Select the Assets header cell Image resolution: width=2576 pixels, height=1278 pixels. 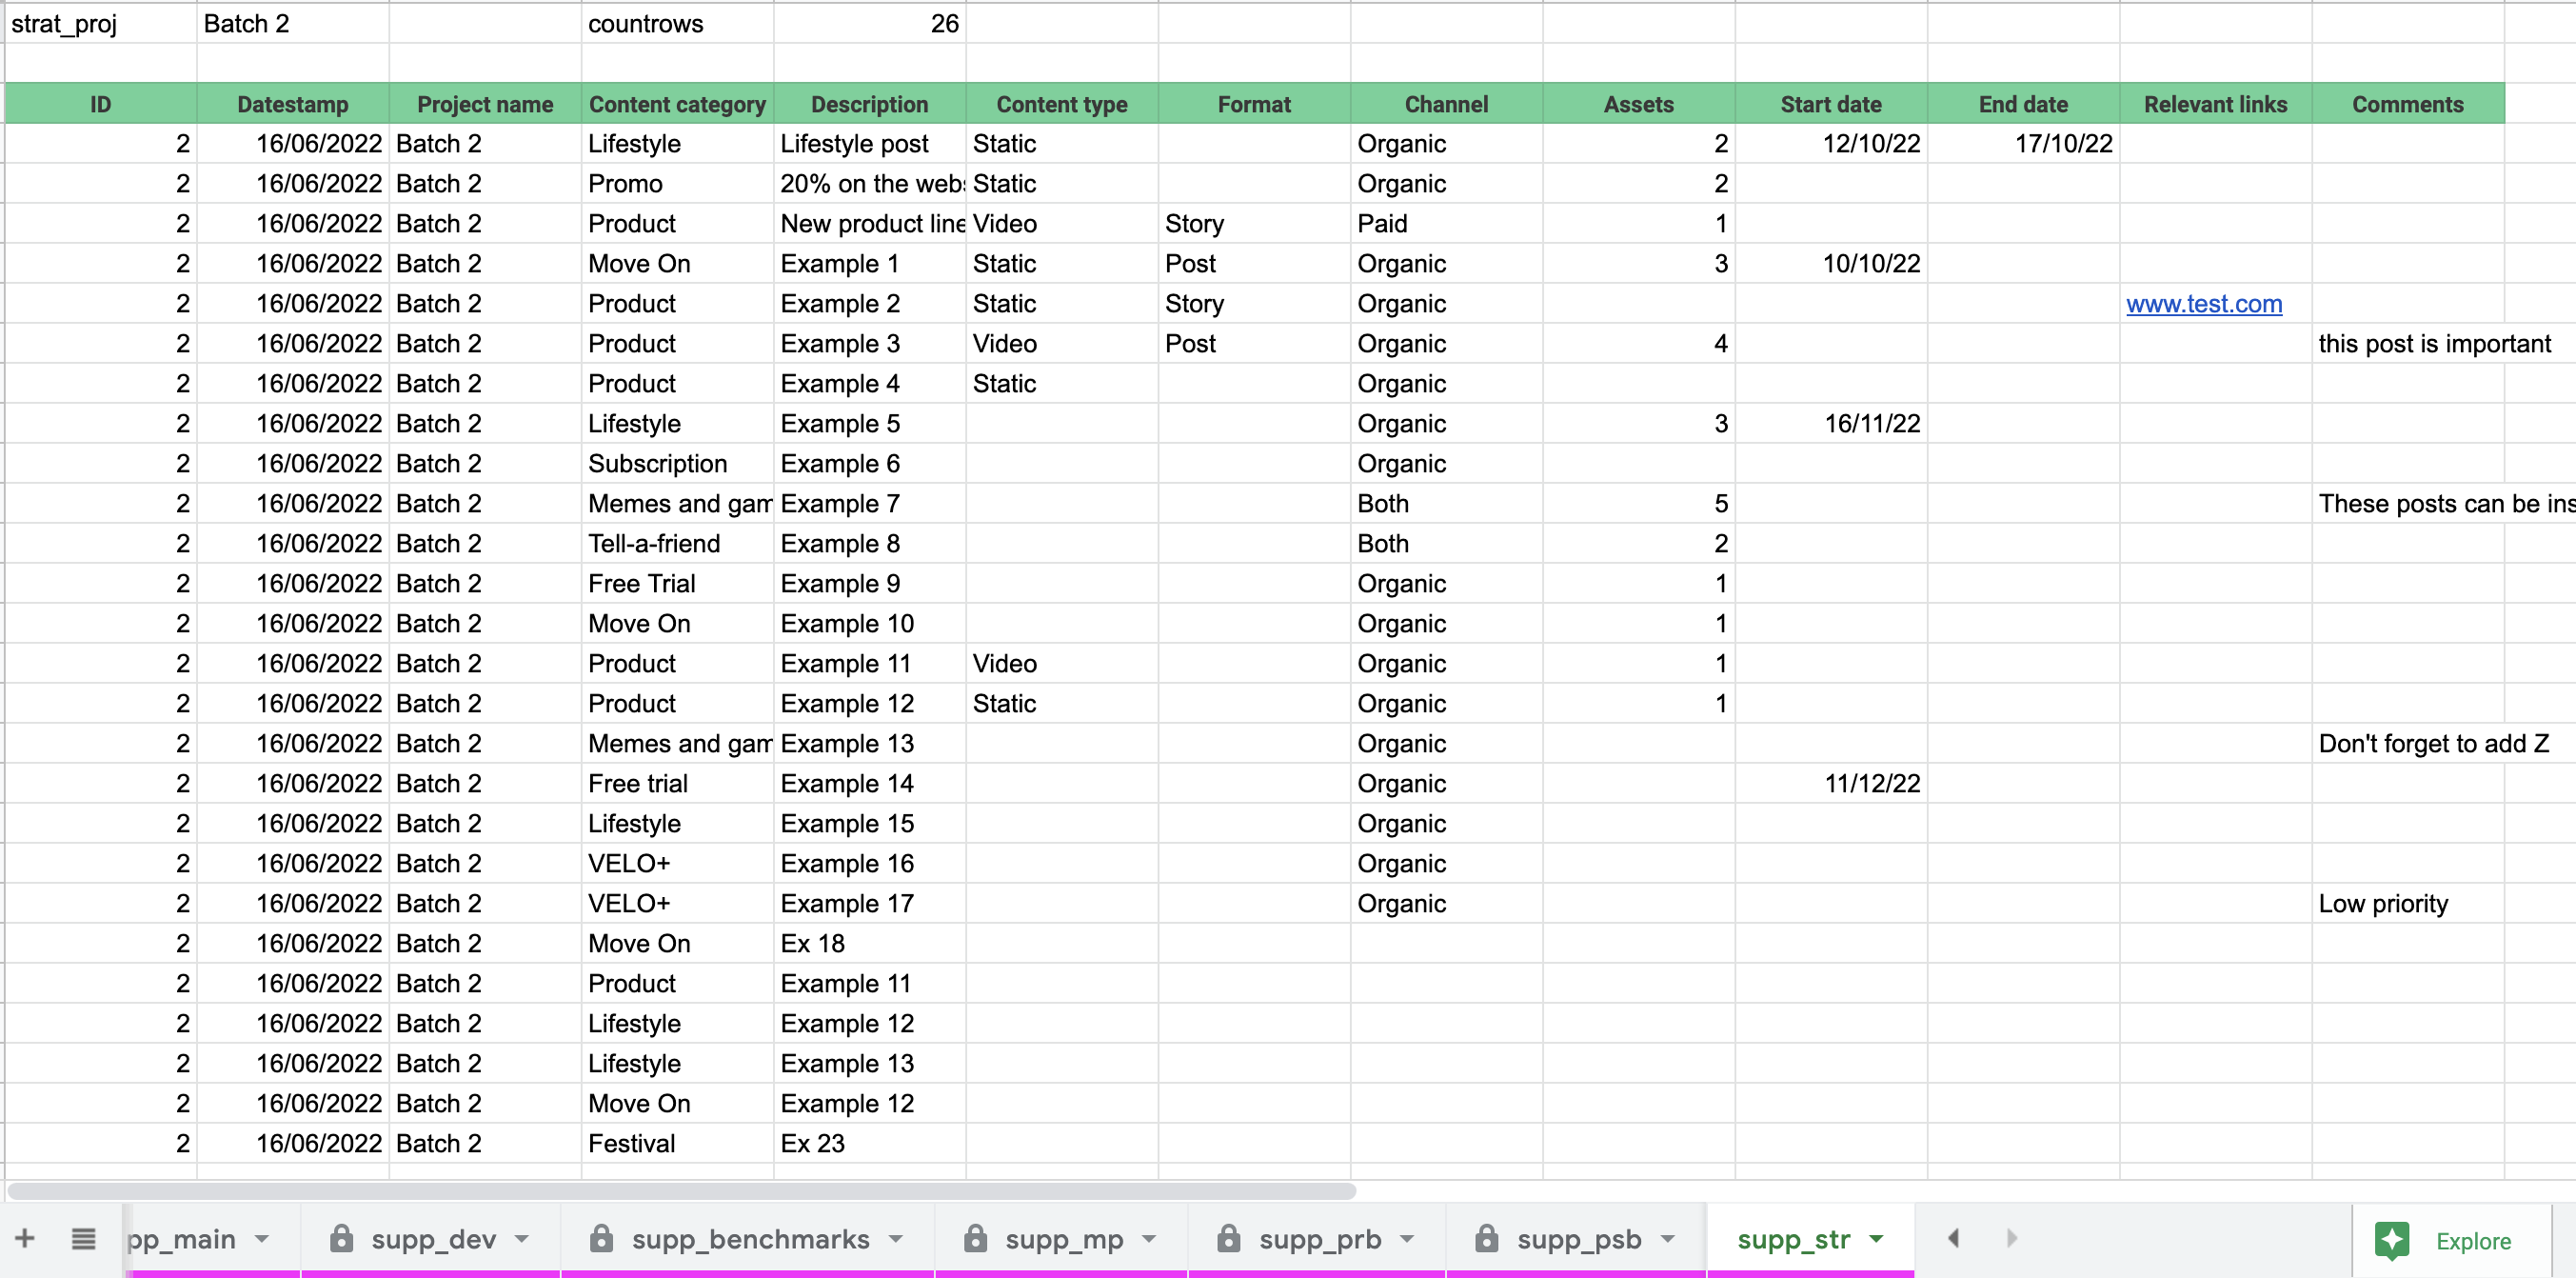[x=1639, y=104]
